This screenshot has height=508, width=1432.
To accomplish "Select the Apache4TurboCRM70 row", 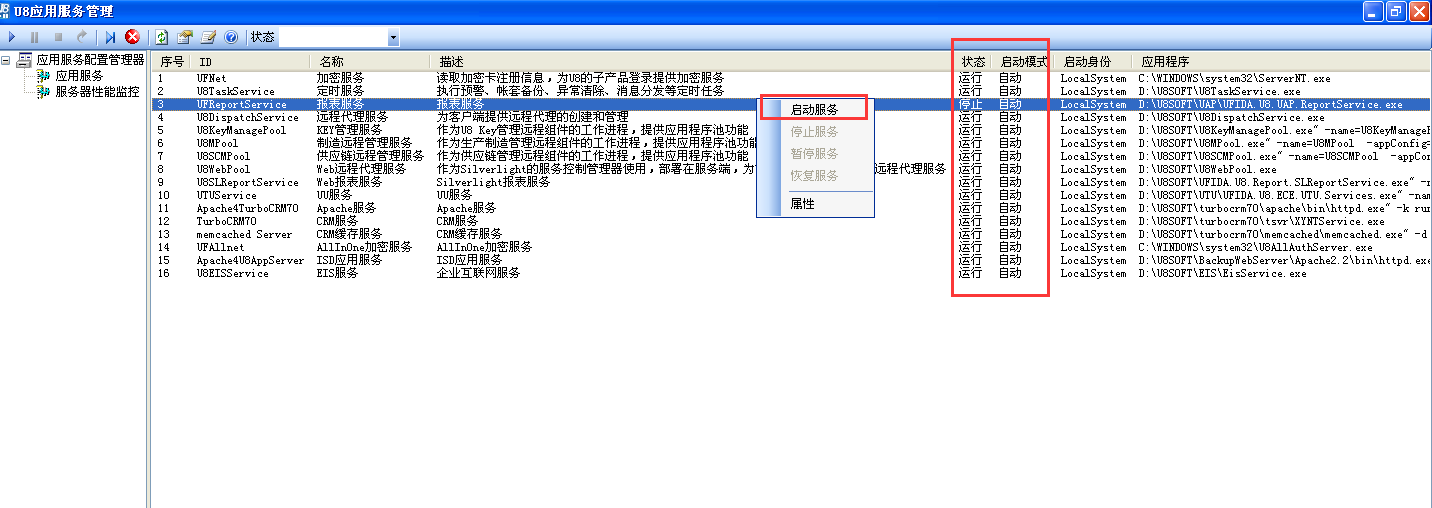I will [792, 208].
